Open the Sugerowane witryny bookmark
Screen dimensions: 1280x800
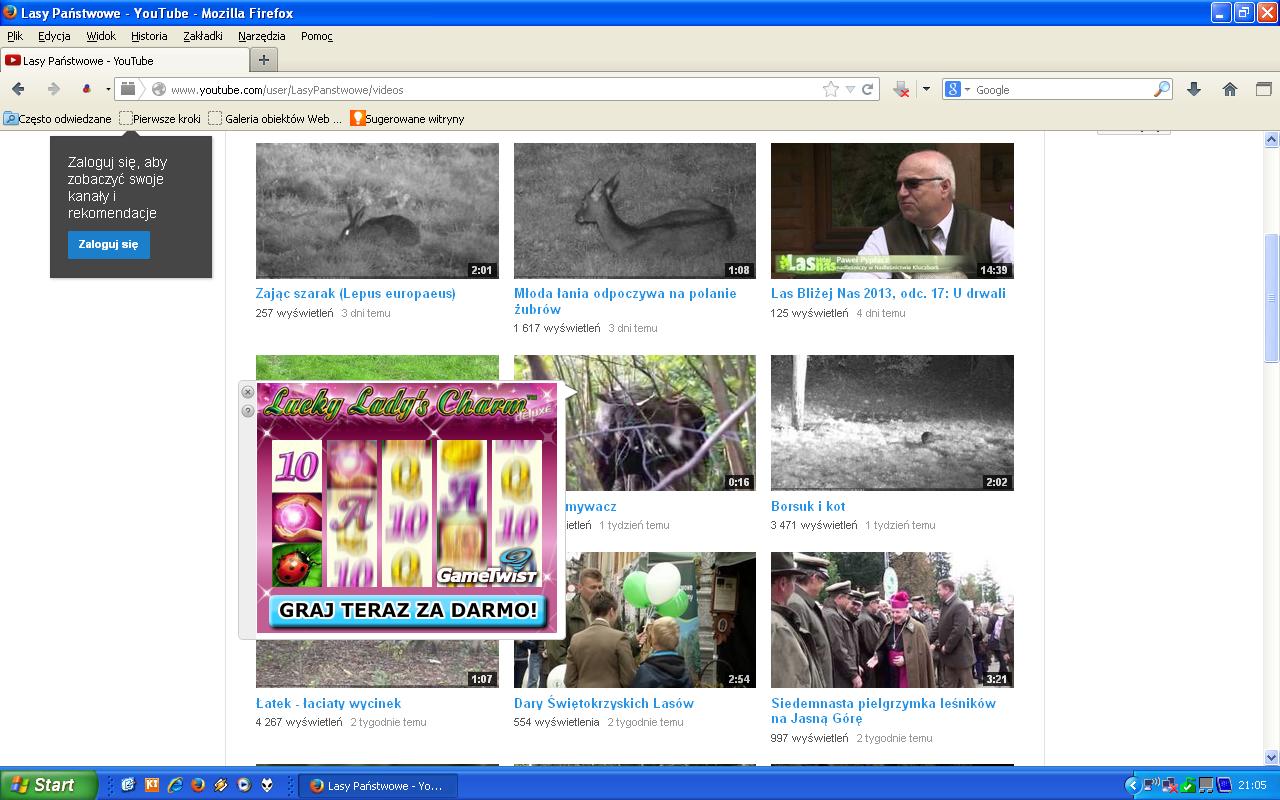click(x=407, y=118)
